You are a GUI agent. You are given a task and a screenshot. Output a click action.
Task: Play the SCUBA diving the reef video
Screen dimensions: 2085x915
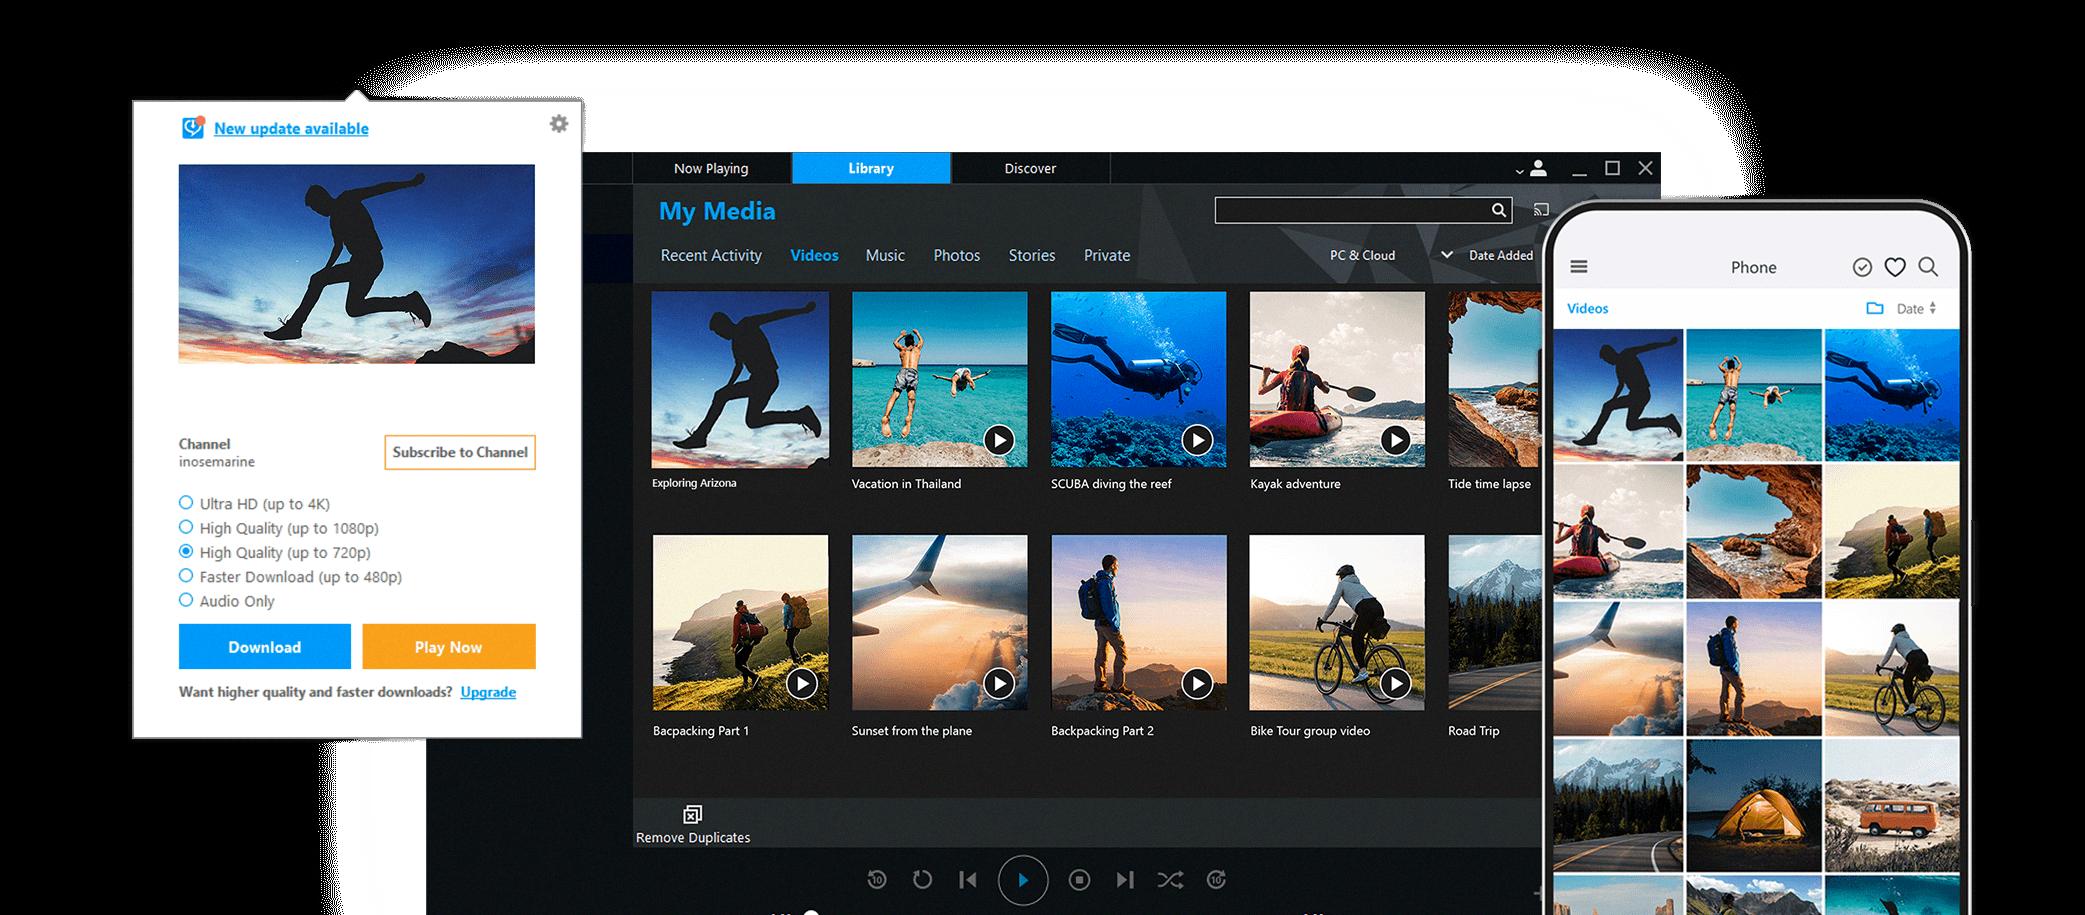coord(1197,440)
